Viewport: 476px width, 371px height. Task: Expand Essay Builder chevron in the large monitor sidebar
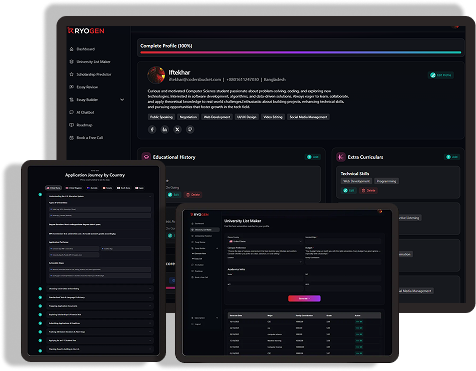122,100
